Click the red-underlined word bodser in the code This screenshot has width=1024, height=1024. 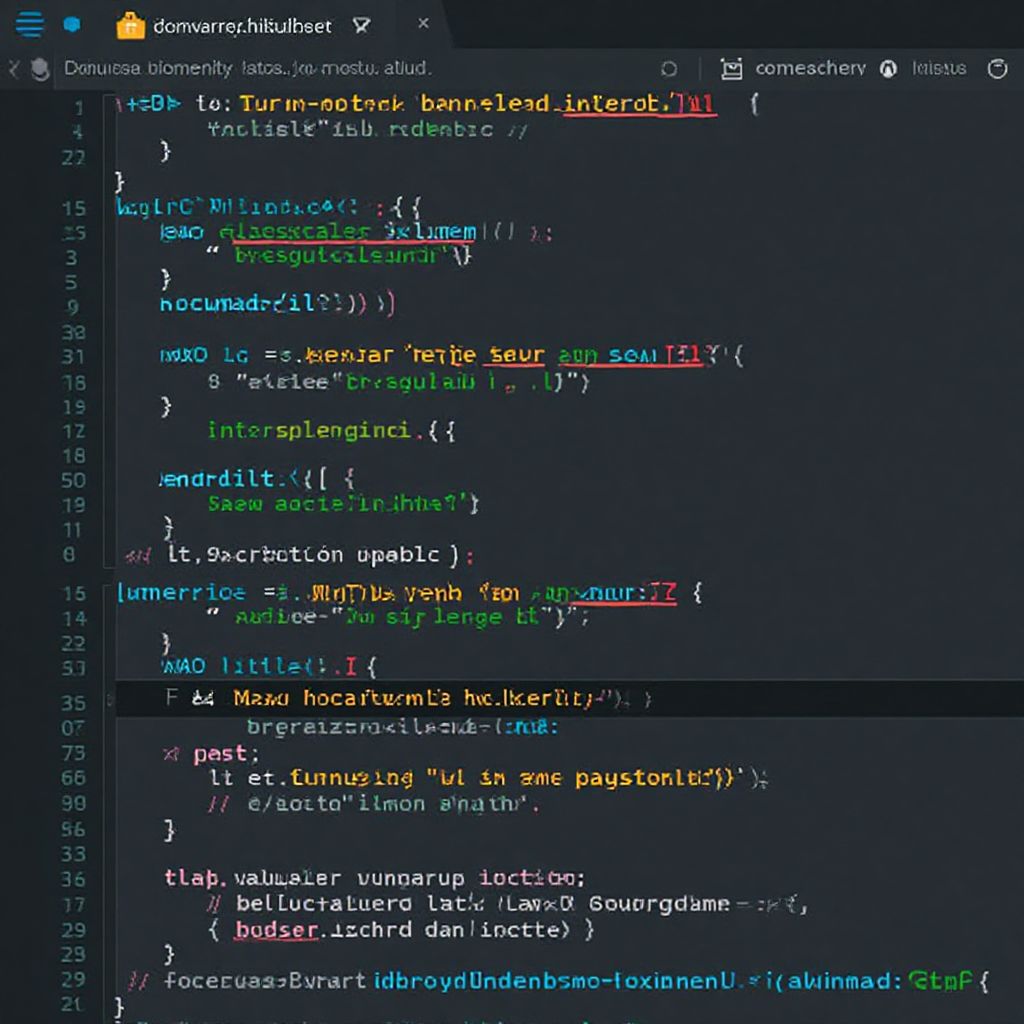[x=276, y=929]
